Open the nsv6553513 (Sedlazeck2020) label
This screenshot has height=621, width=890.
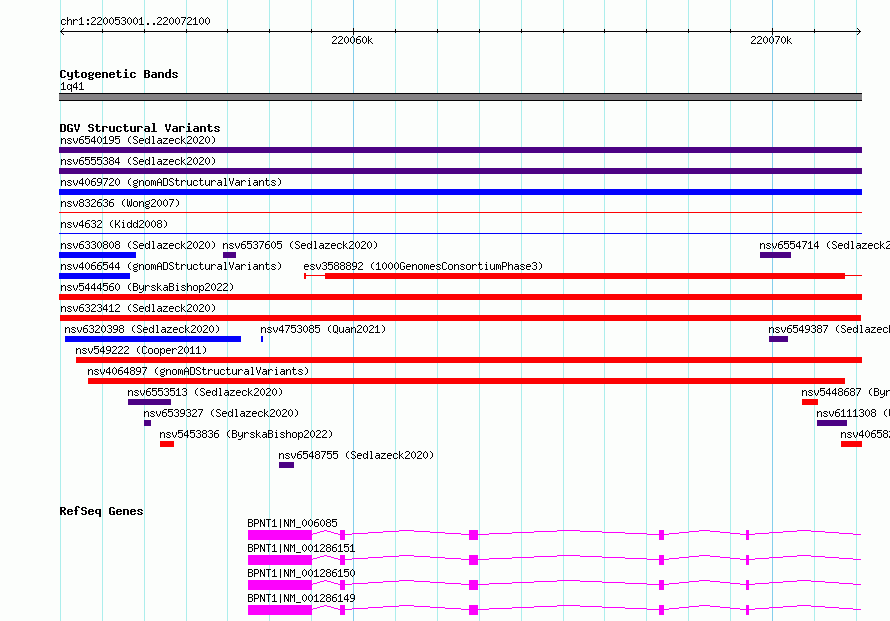205,392
